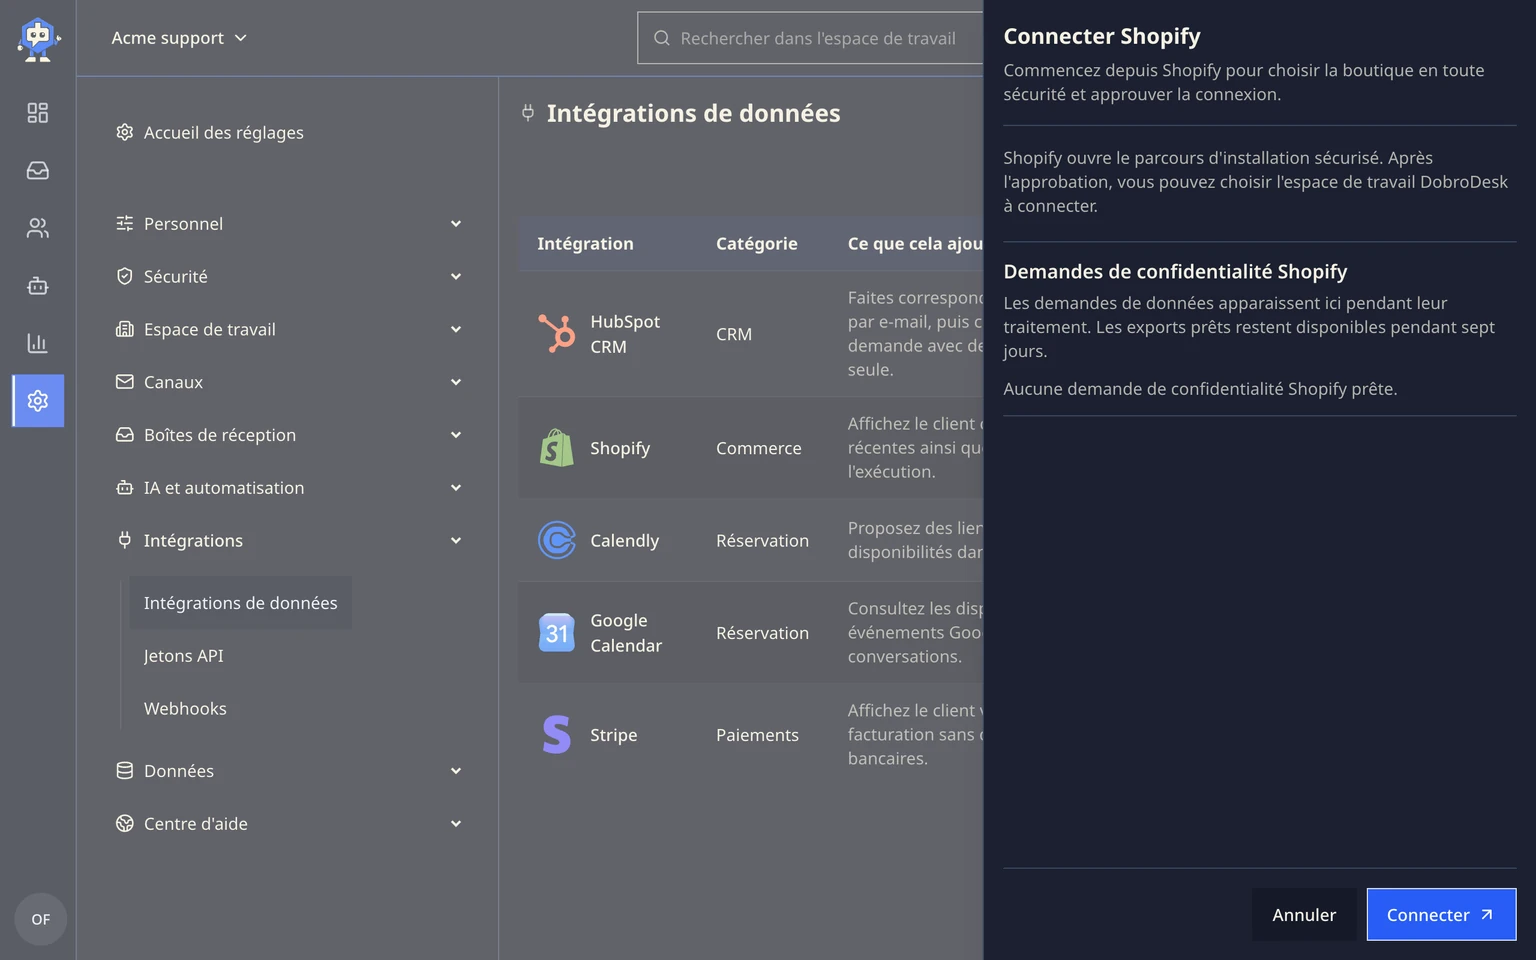Click the OF user avatar
1536x960 pixels.
coord(41,919)
